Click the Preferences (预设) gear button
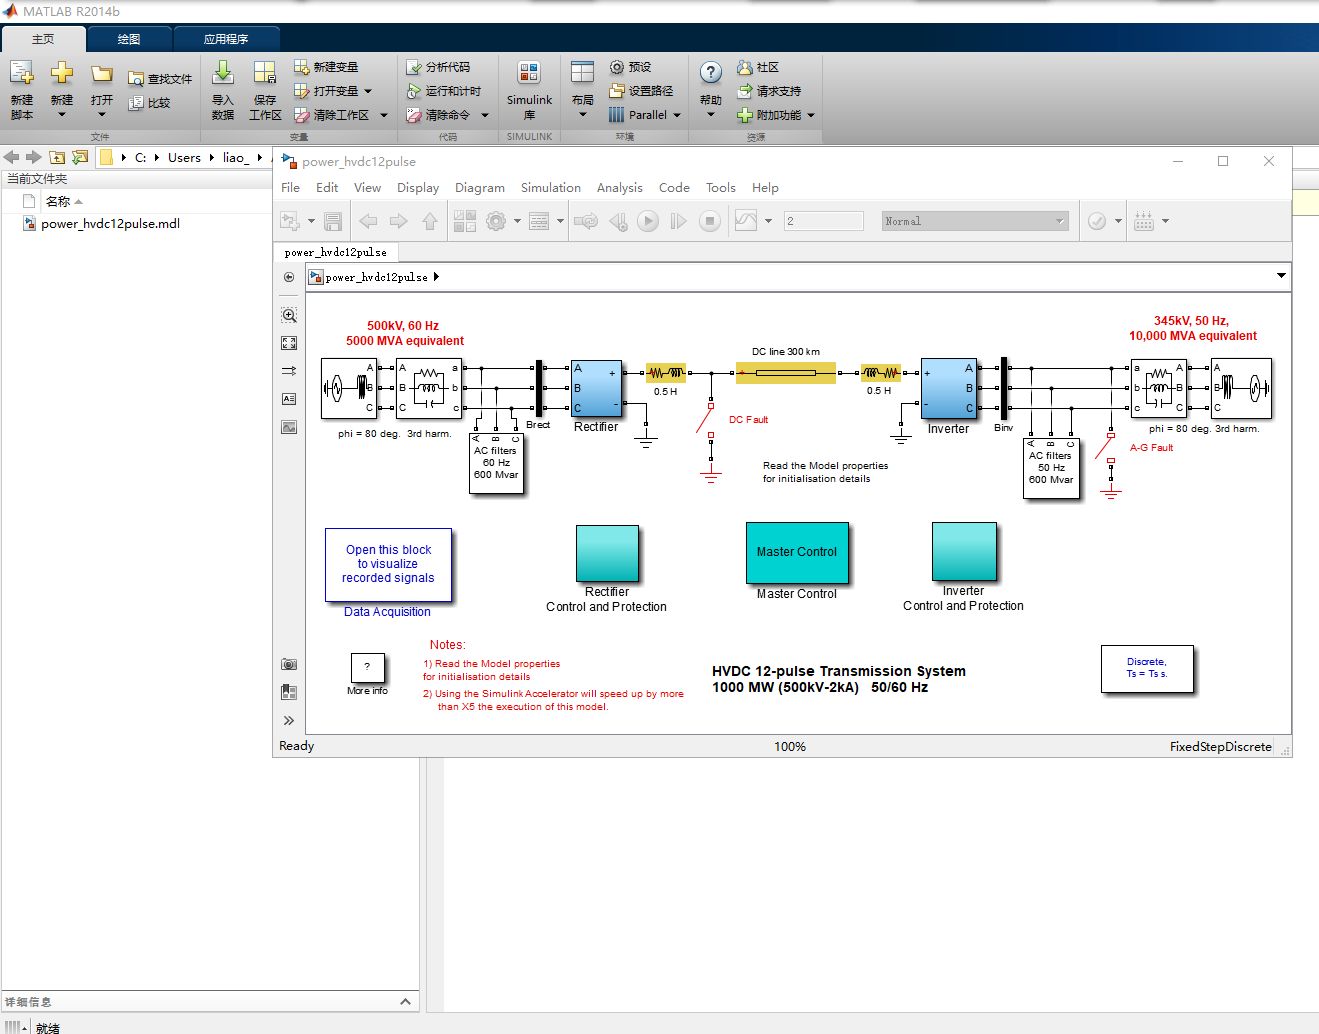1319x1034 pixels. (631, 67)
